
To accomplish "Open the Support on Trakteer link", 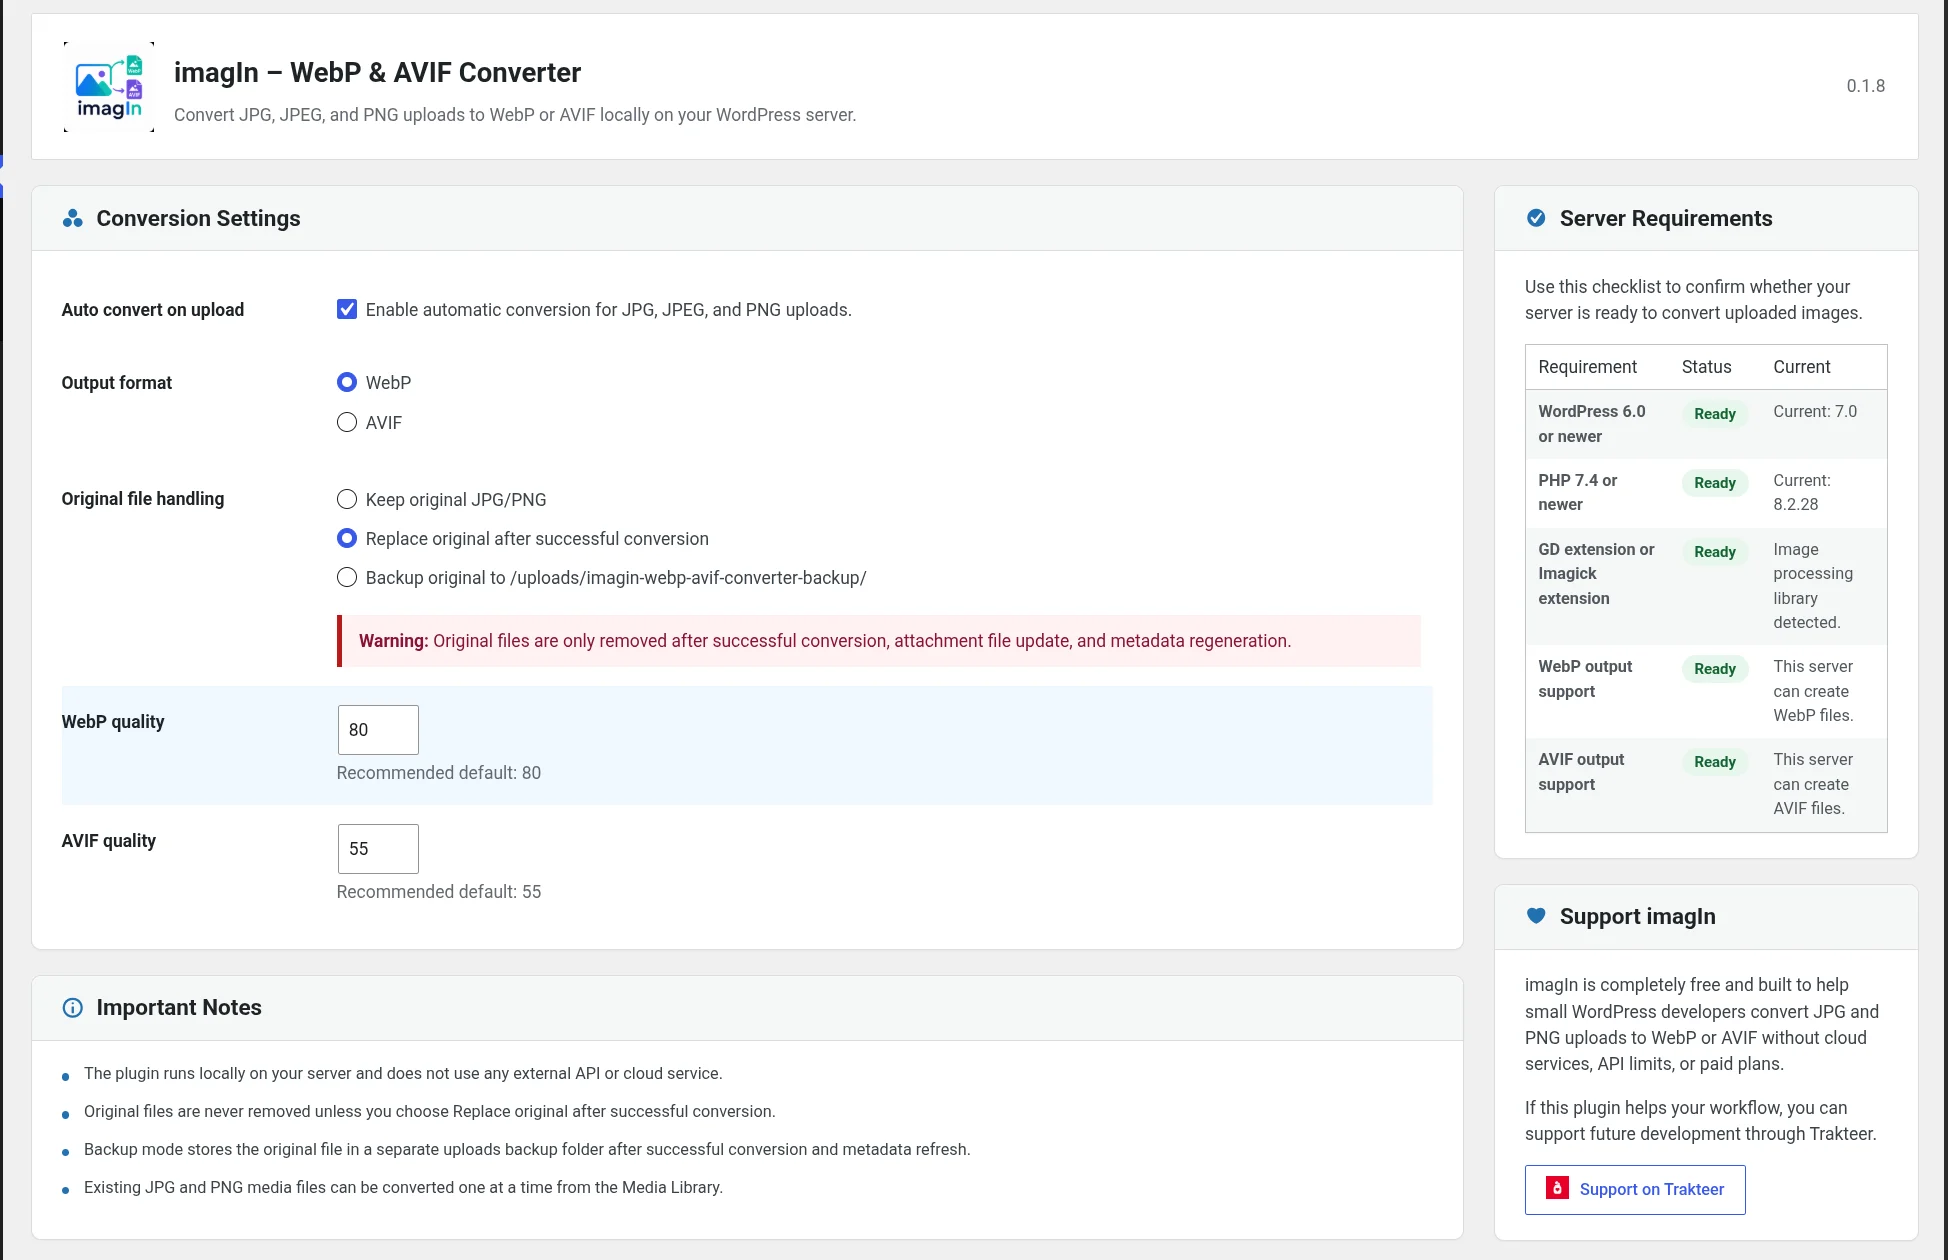I will tap(1635, 1190).
